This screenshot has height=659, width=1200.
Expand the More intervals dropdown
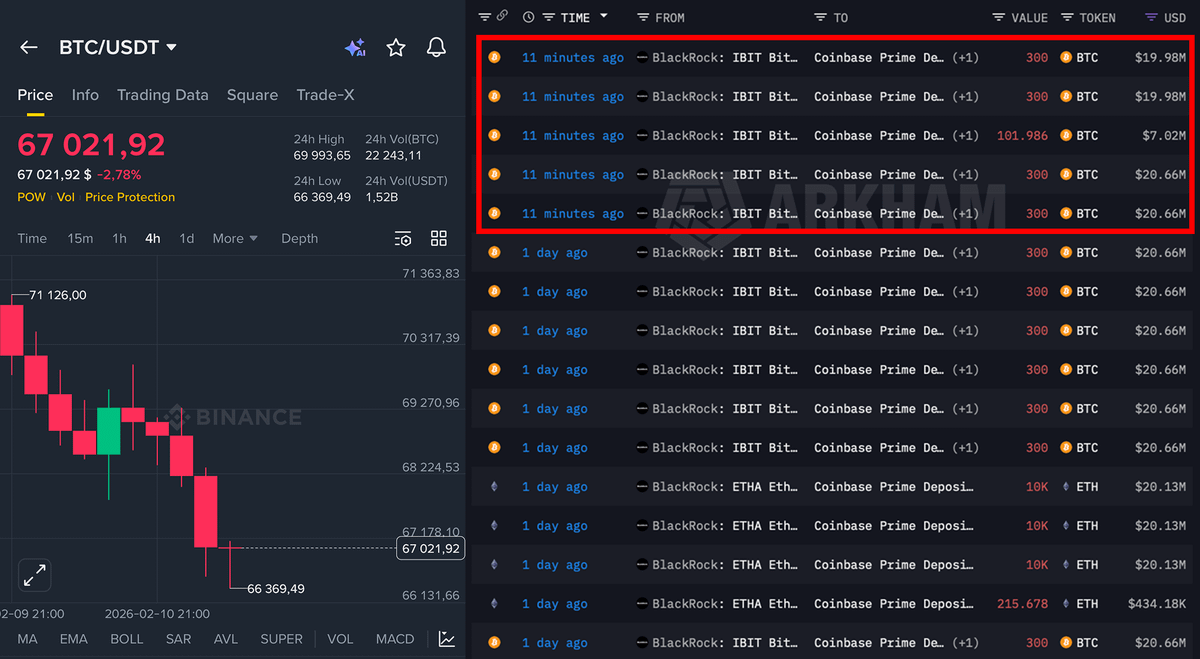pos(235,238)
